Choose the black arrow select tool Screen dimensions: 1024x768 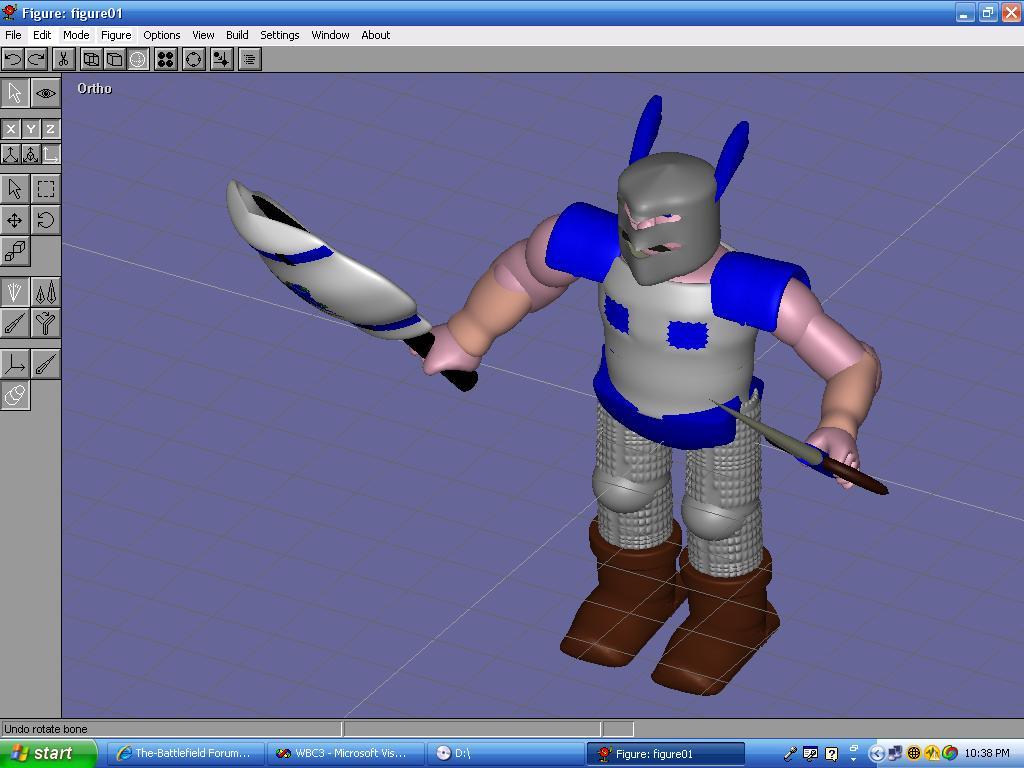tap(14, 189)
